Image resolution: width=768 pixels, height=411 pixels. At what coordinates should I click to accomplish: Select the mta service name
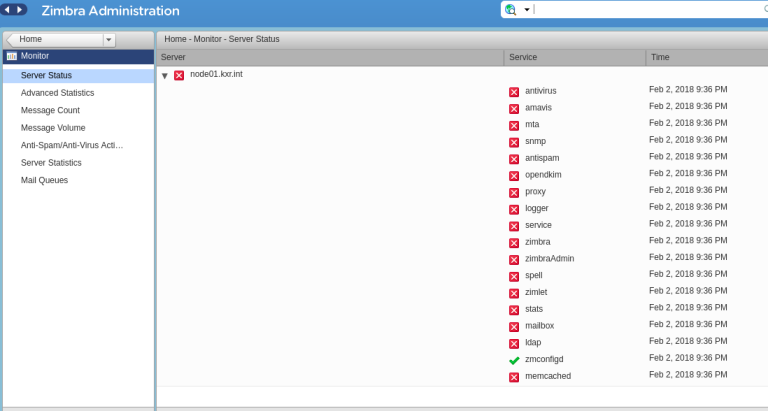[532, 124]
